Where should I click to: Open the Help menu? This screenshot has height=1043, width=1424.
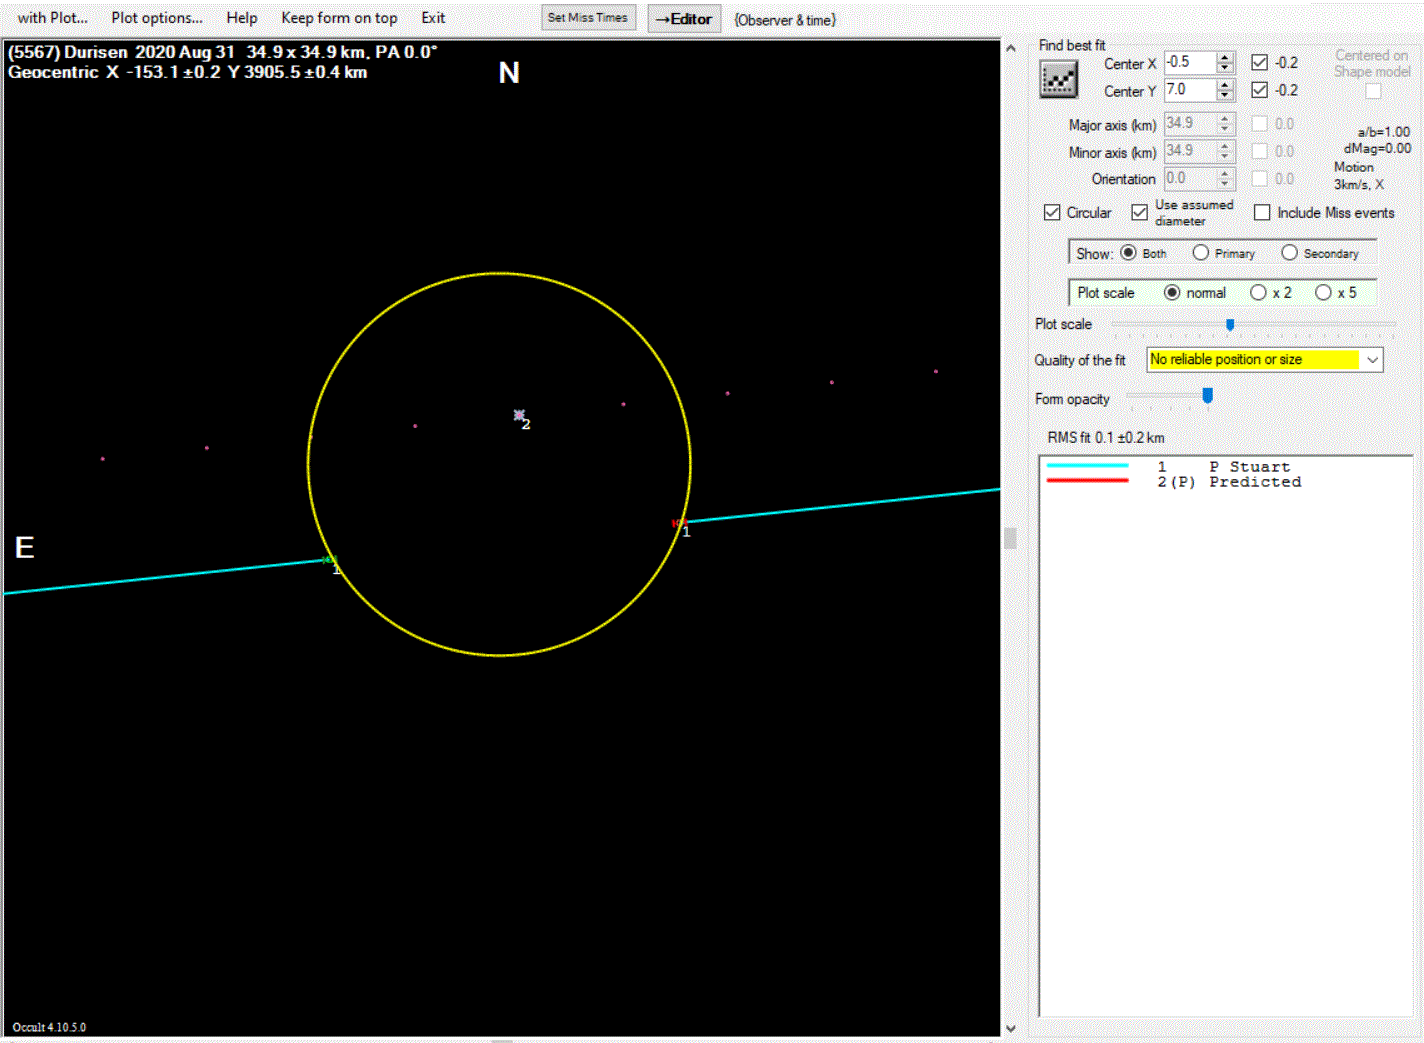click(x=242, y=18)
